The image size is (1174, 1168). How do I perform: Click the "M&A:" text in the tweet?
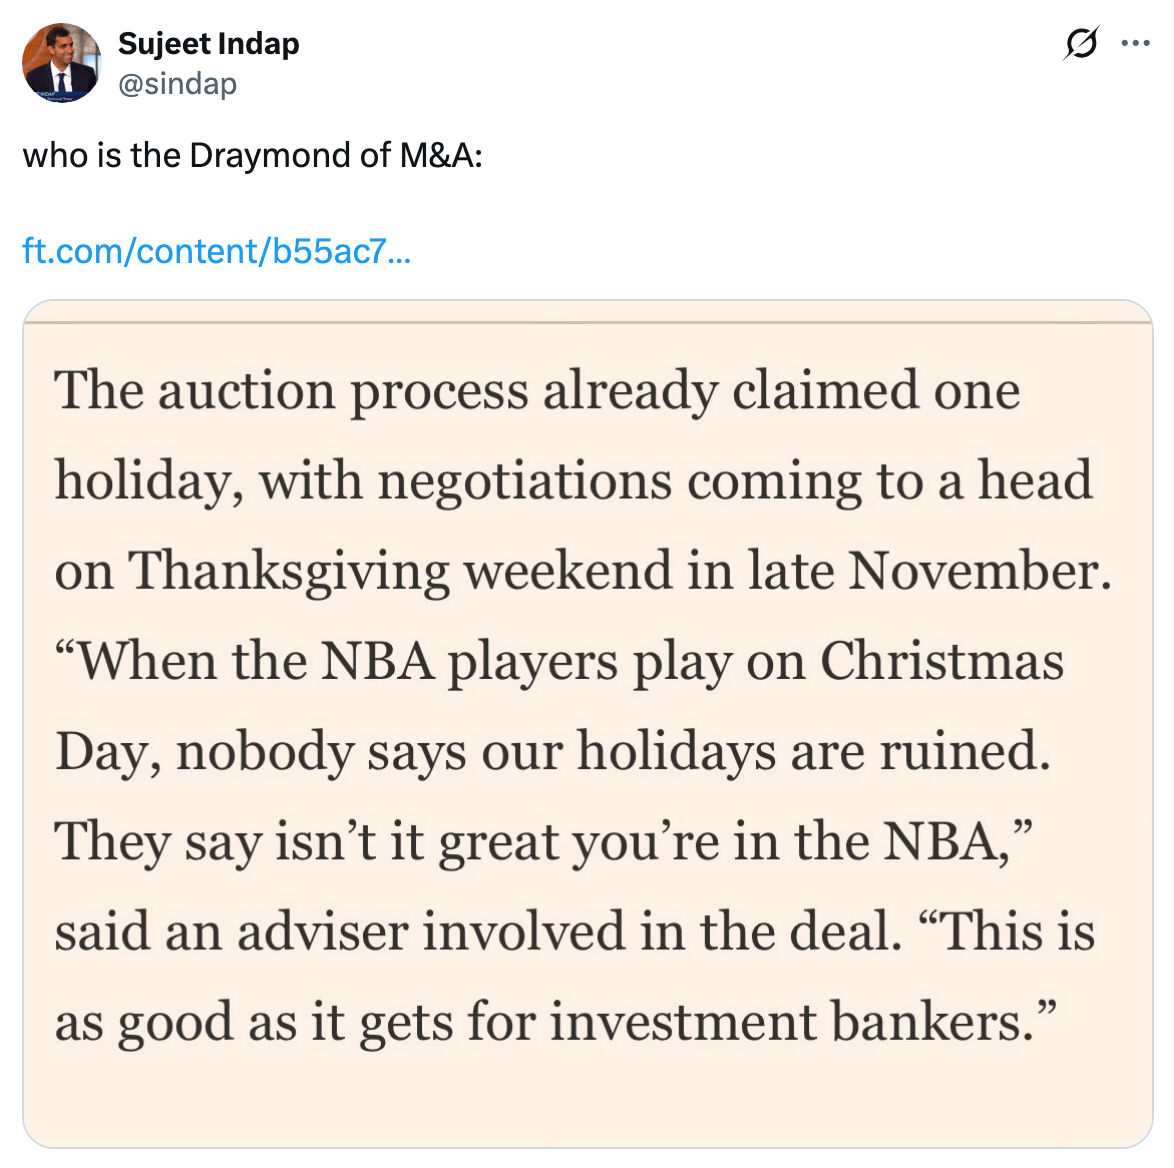pos(441,156)
